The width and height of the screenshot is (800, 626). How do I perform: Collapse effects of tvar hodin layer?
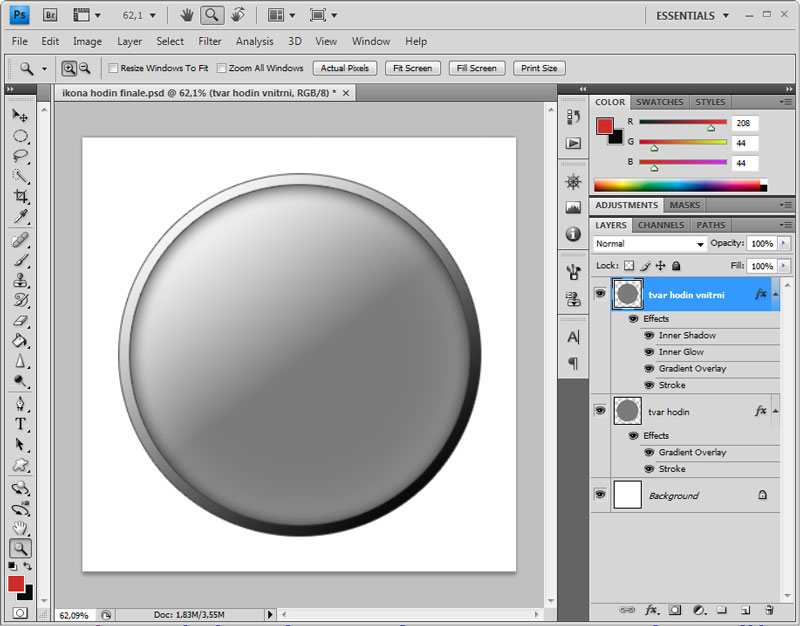774,411
